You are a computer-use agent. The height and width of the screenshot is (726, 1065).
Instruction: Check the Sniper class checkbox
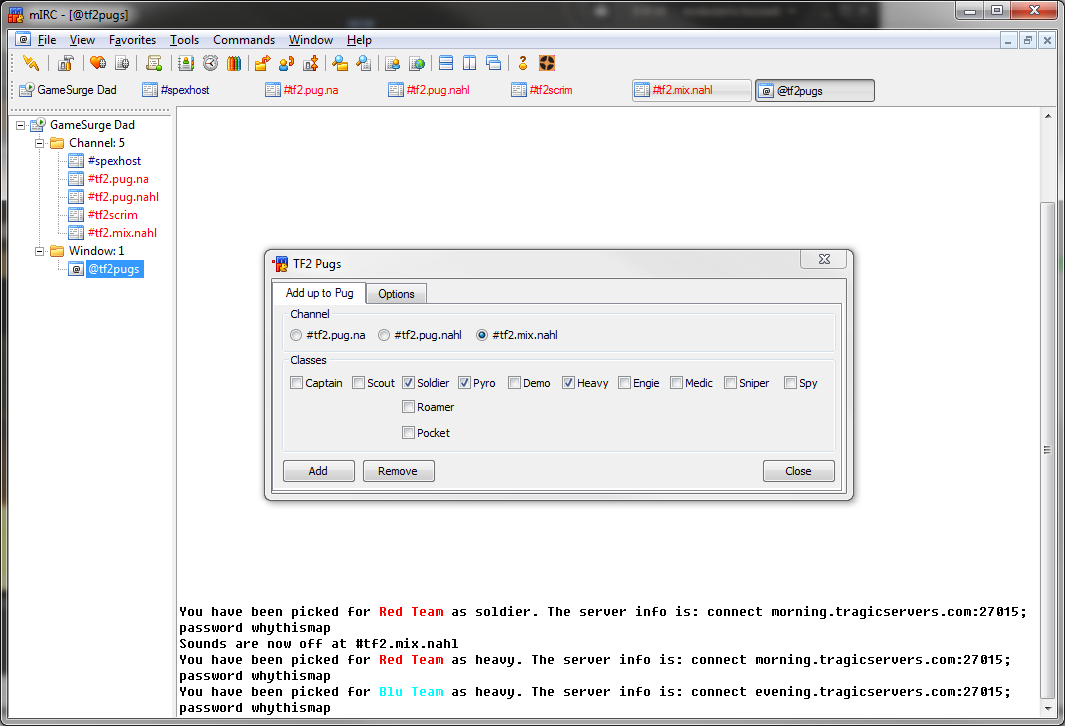point(730,383)
